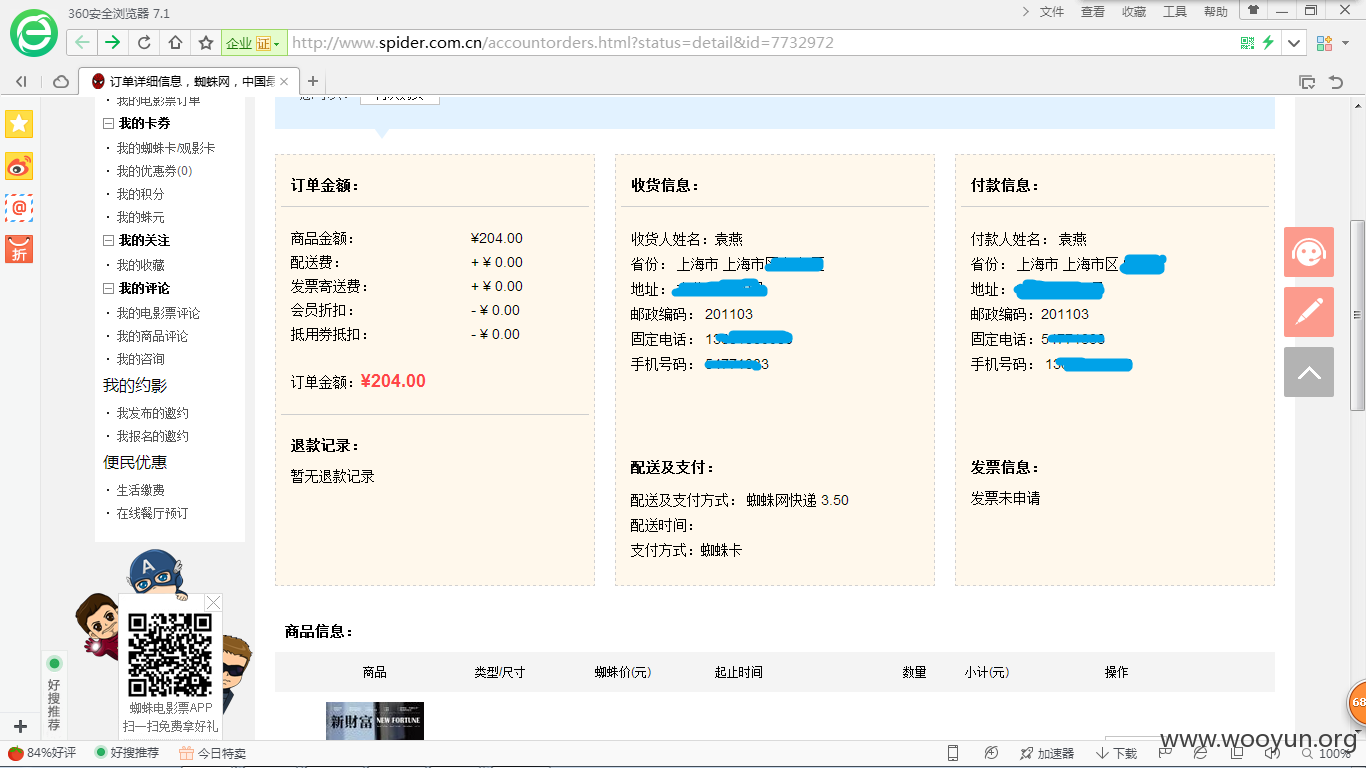
Task: Open the 文件 menu
Action: tap(1052, 12)
